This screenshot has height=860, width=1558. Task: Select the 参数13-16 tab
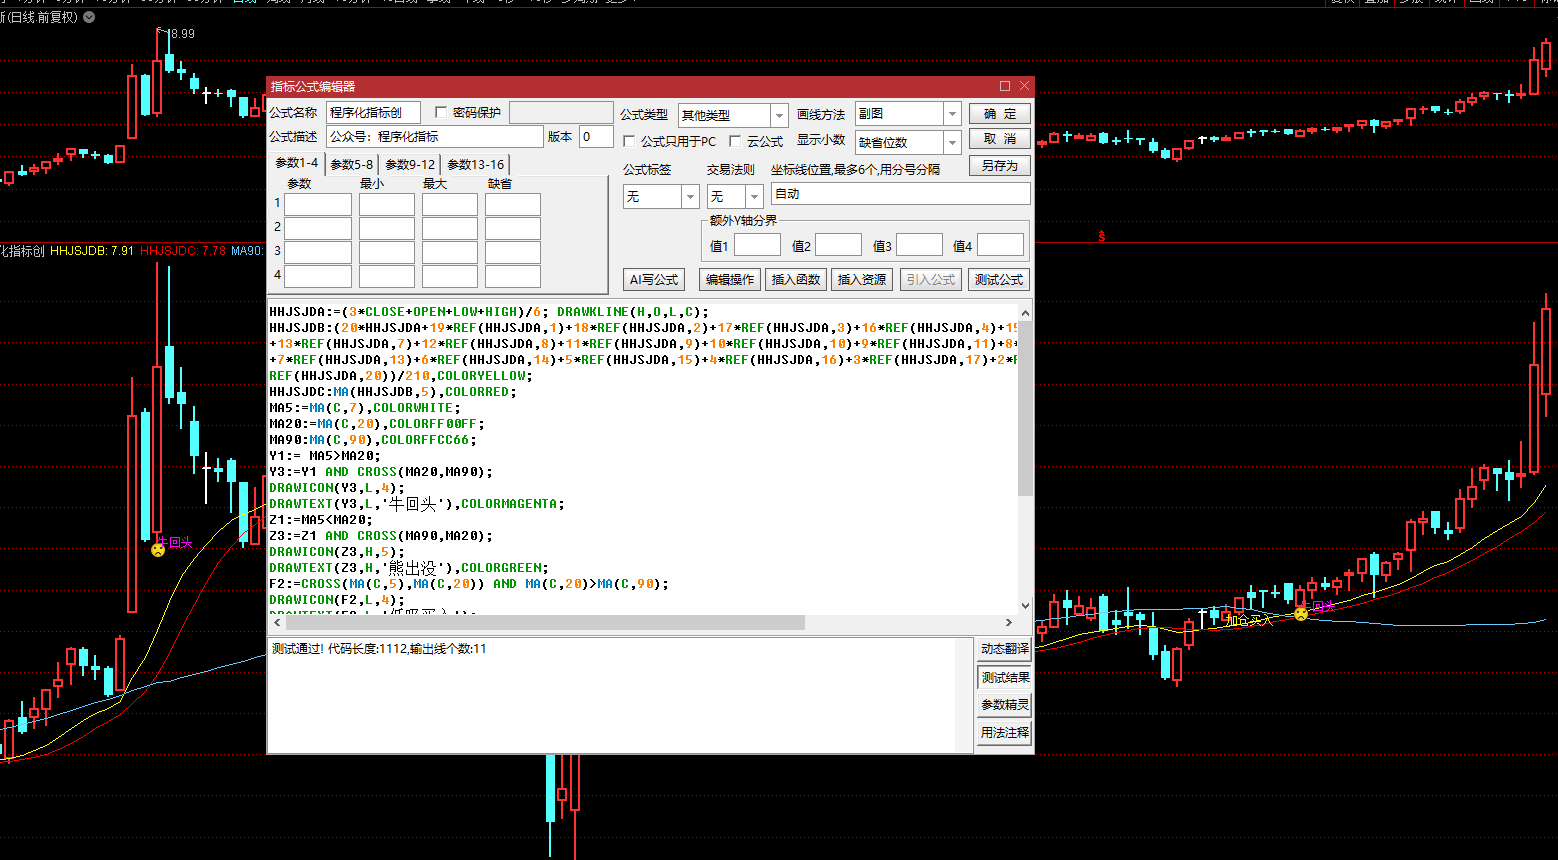[x=475, y=164]
